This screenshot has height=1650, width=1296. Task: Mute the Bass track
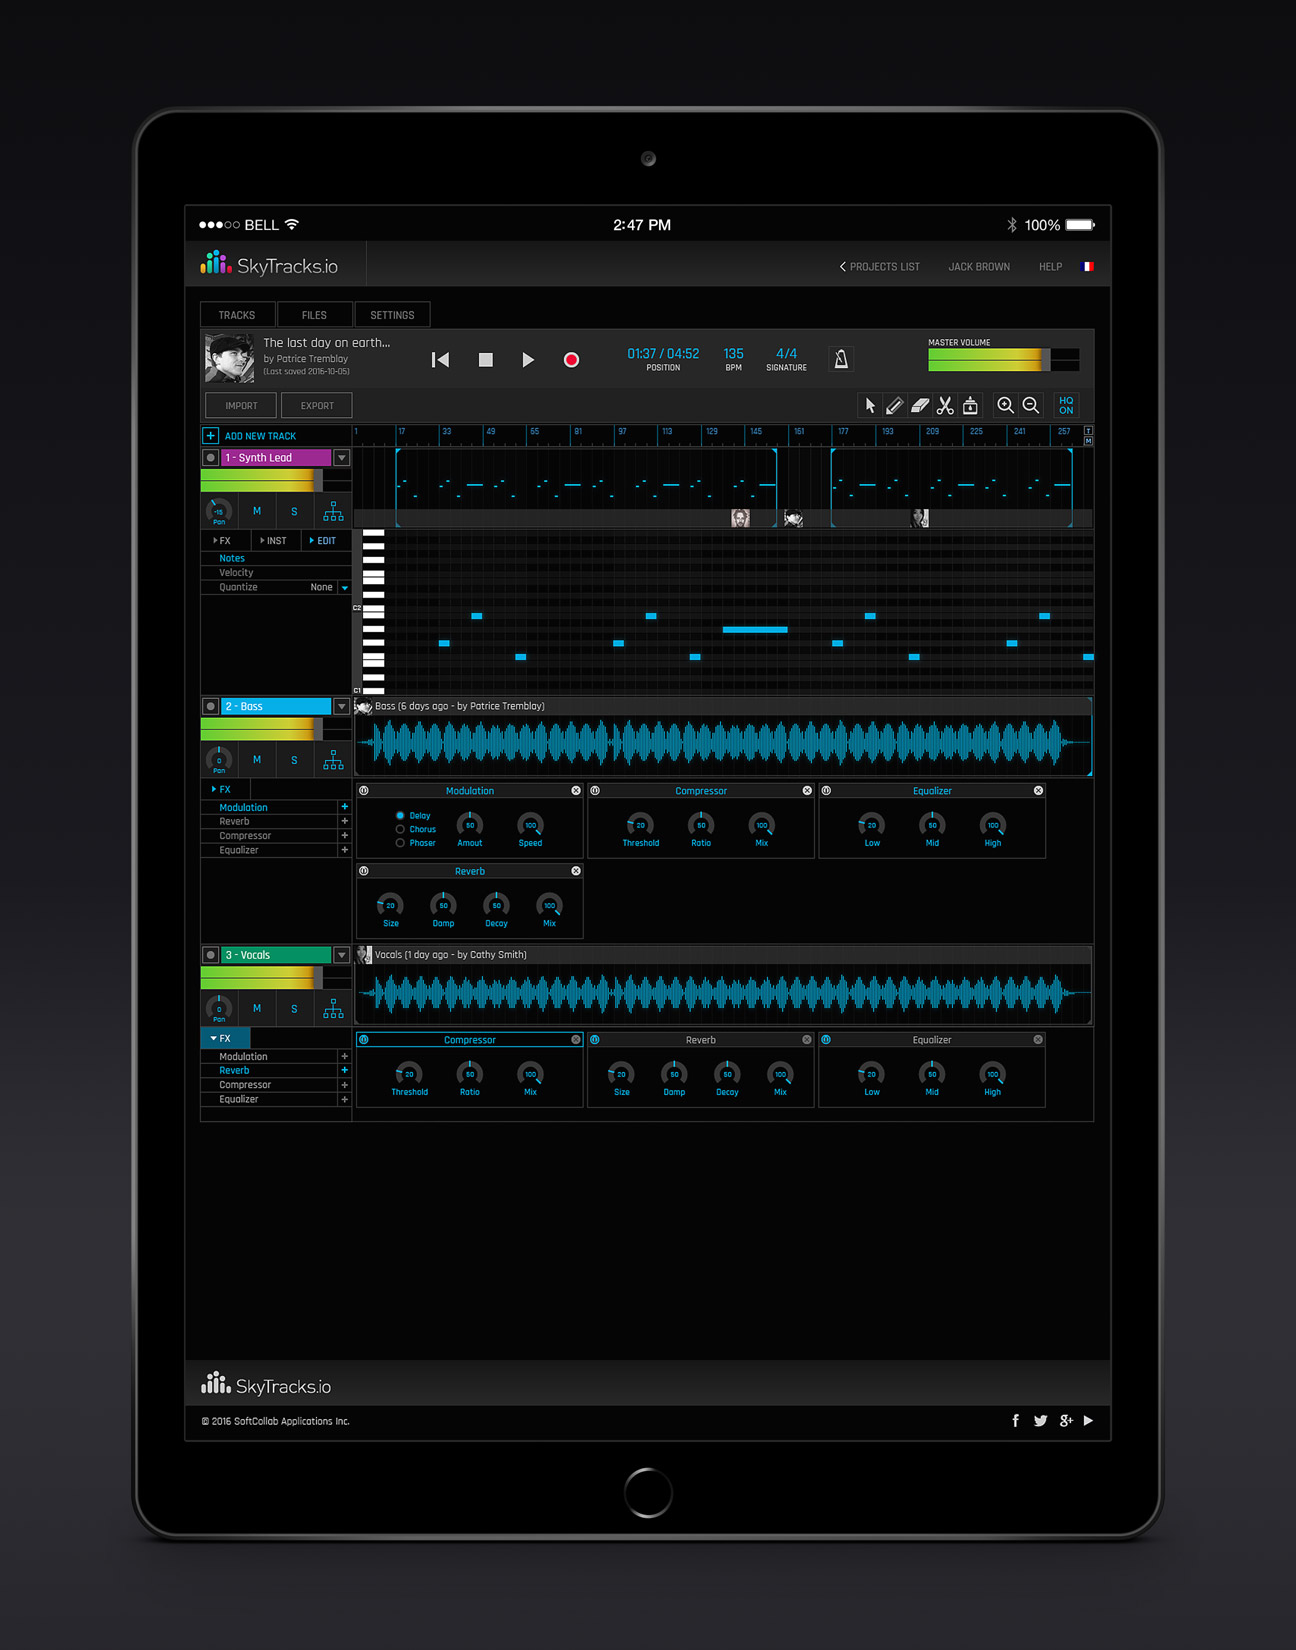[257, 760]
